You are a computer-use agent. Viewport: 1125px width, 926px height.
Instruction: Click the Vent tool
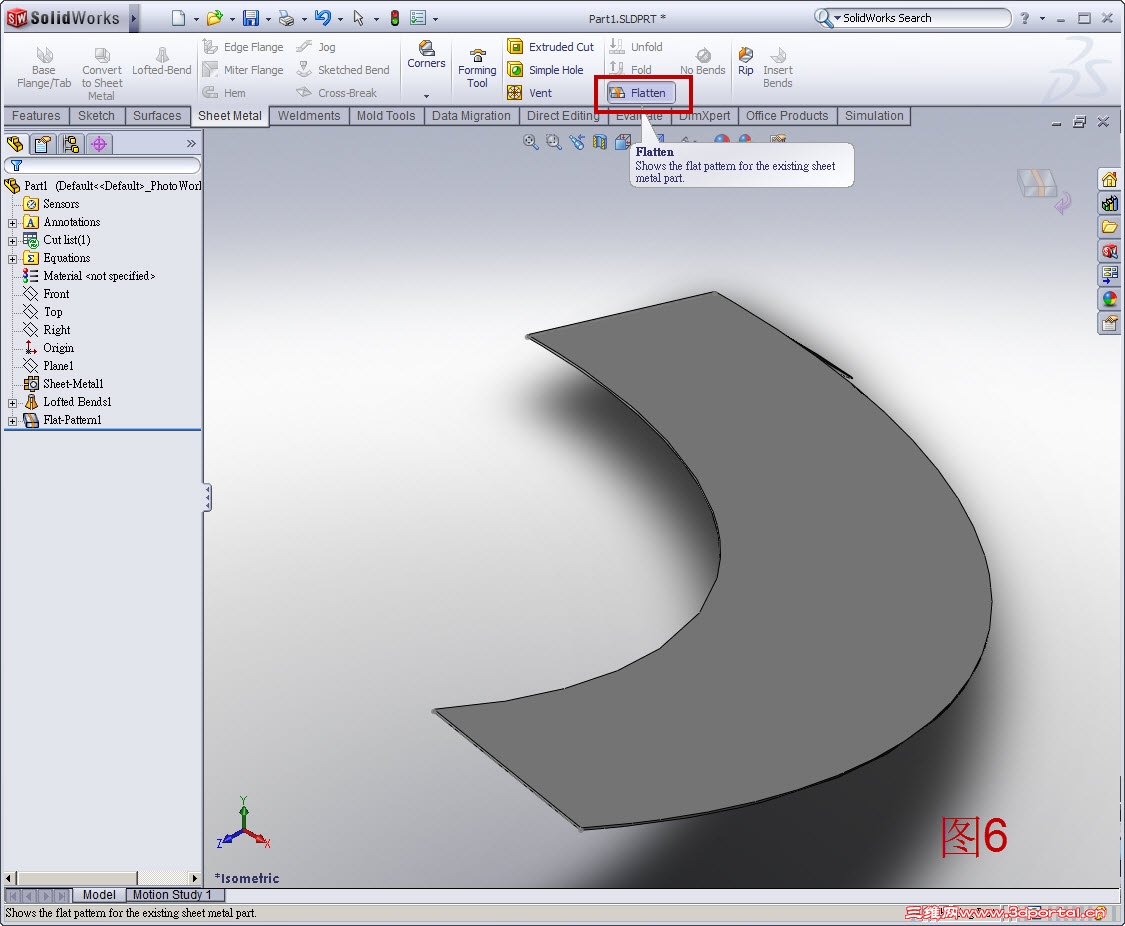(x=529, y=93)
